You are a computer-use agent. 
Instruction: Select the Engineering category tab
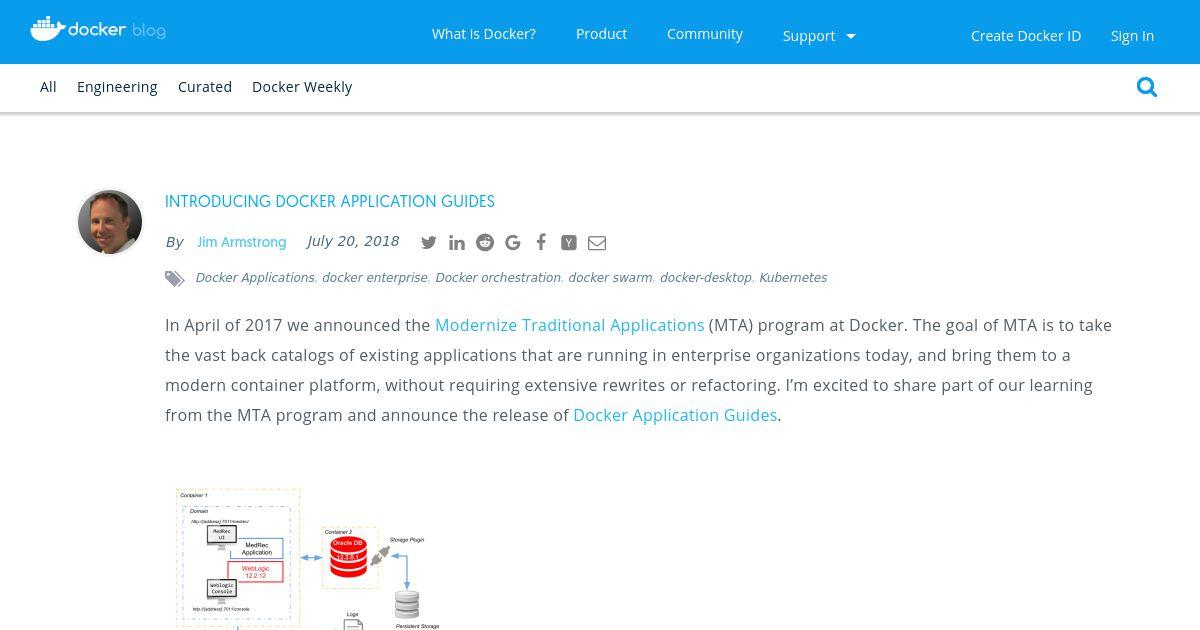click(117, 87)
